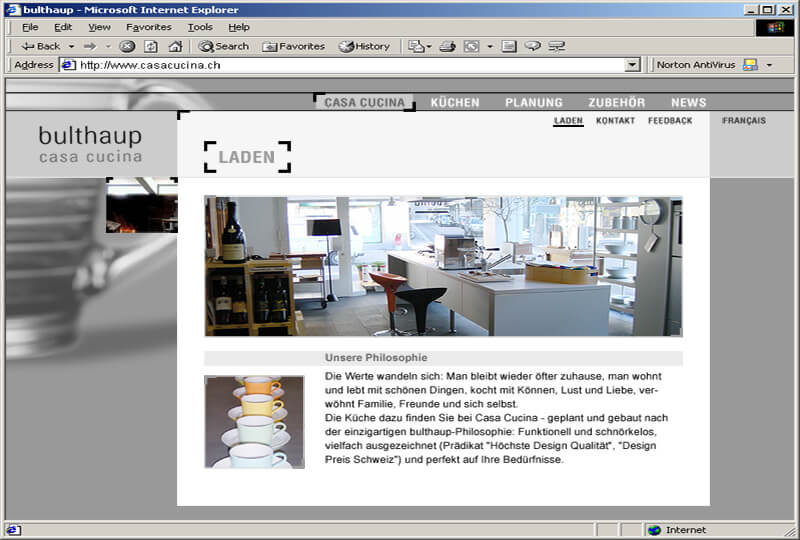Go to the KÜCHEN section
800x540 pixels.
(455, 103)
